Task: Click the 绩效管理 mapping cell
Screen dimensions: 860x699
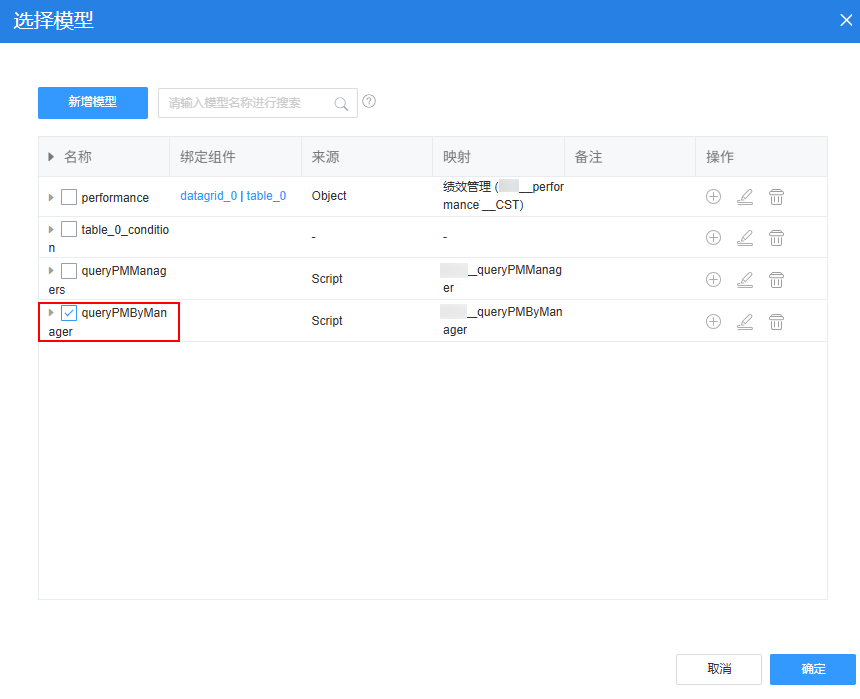Action: click(x=503, y=196)
